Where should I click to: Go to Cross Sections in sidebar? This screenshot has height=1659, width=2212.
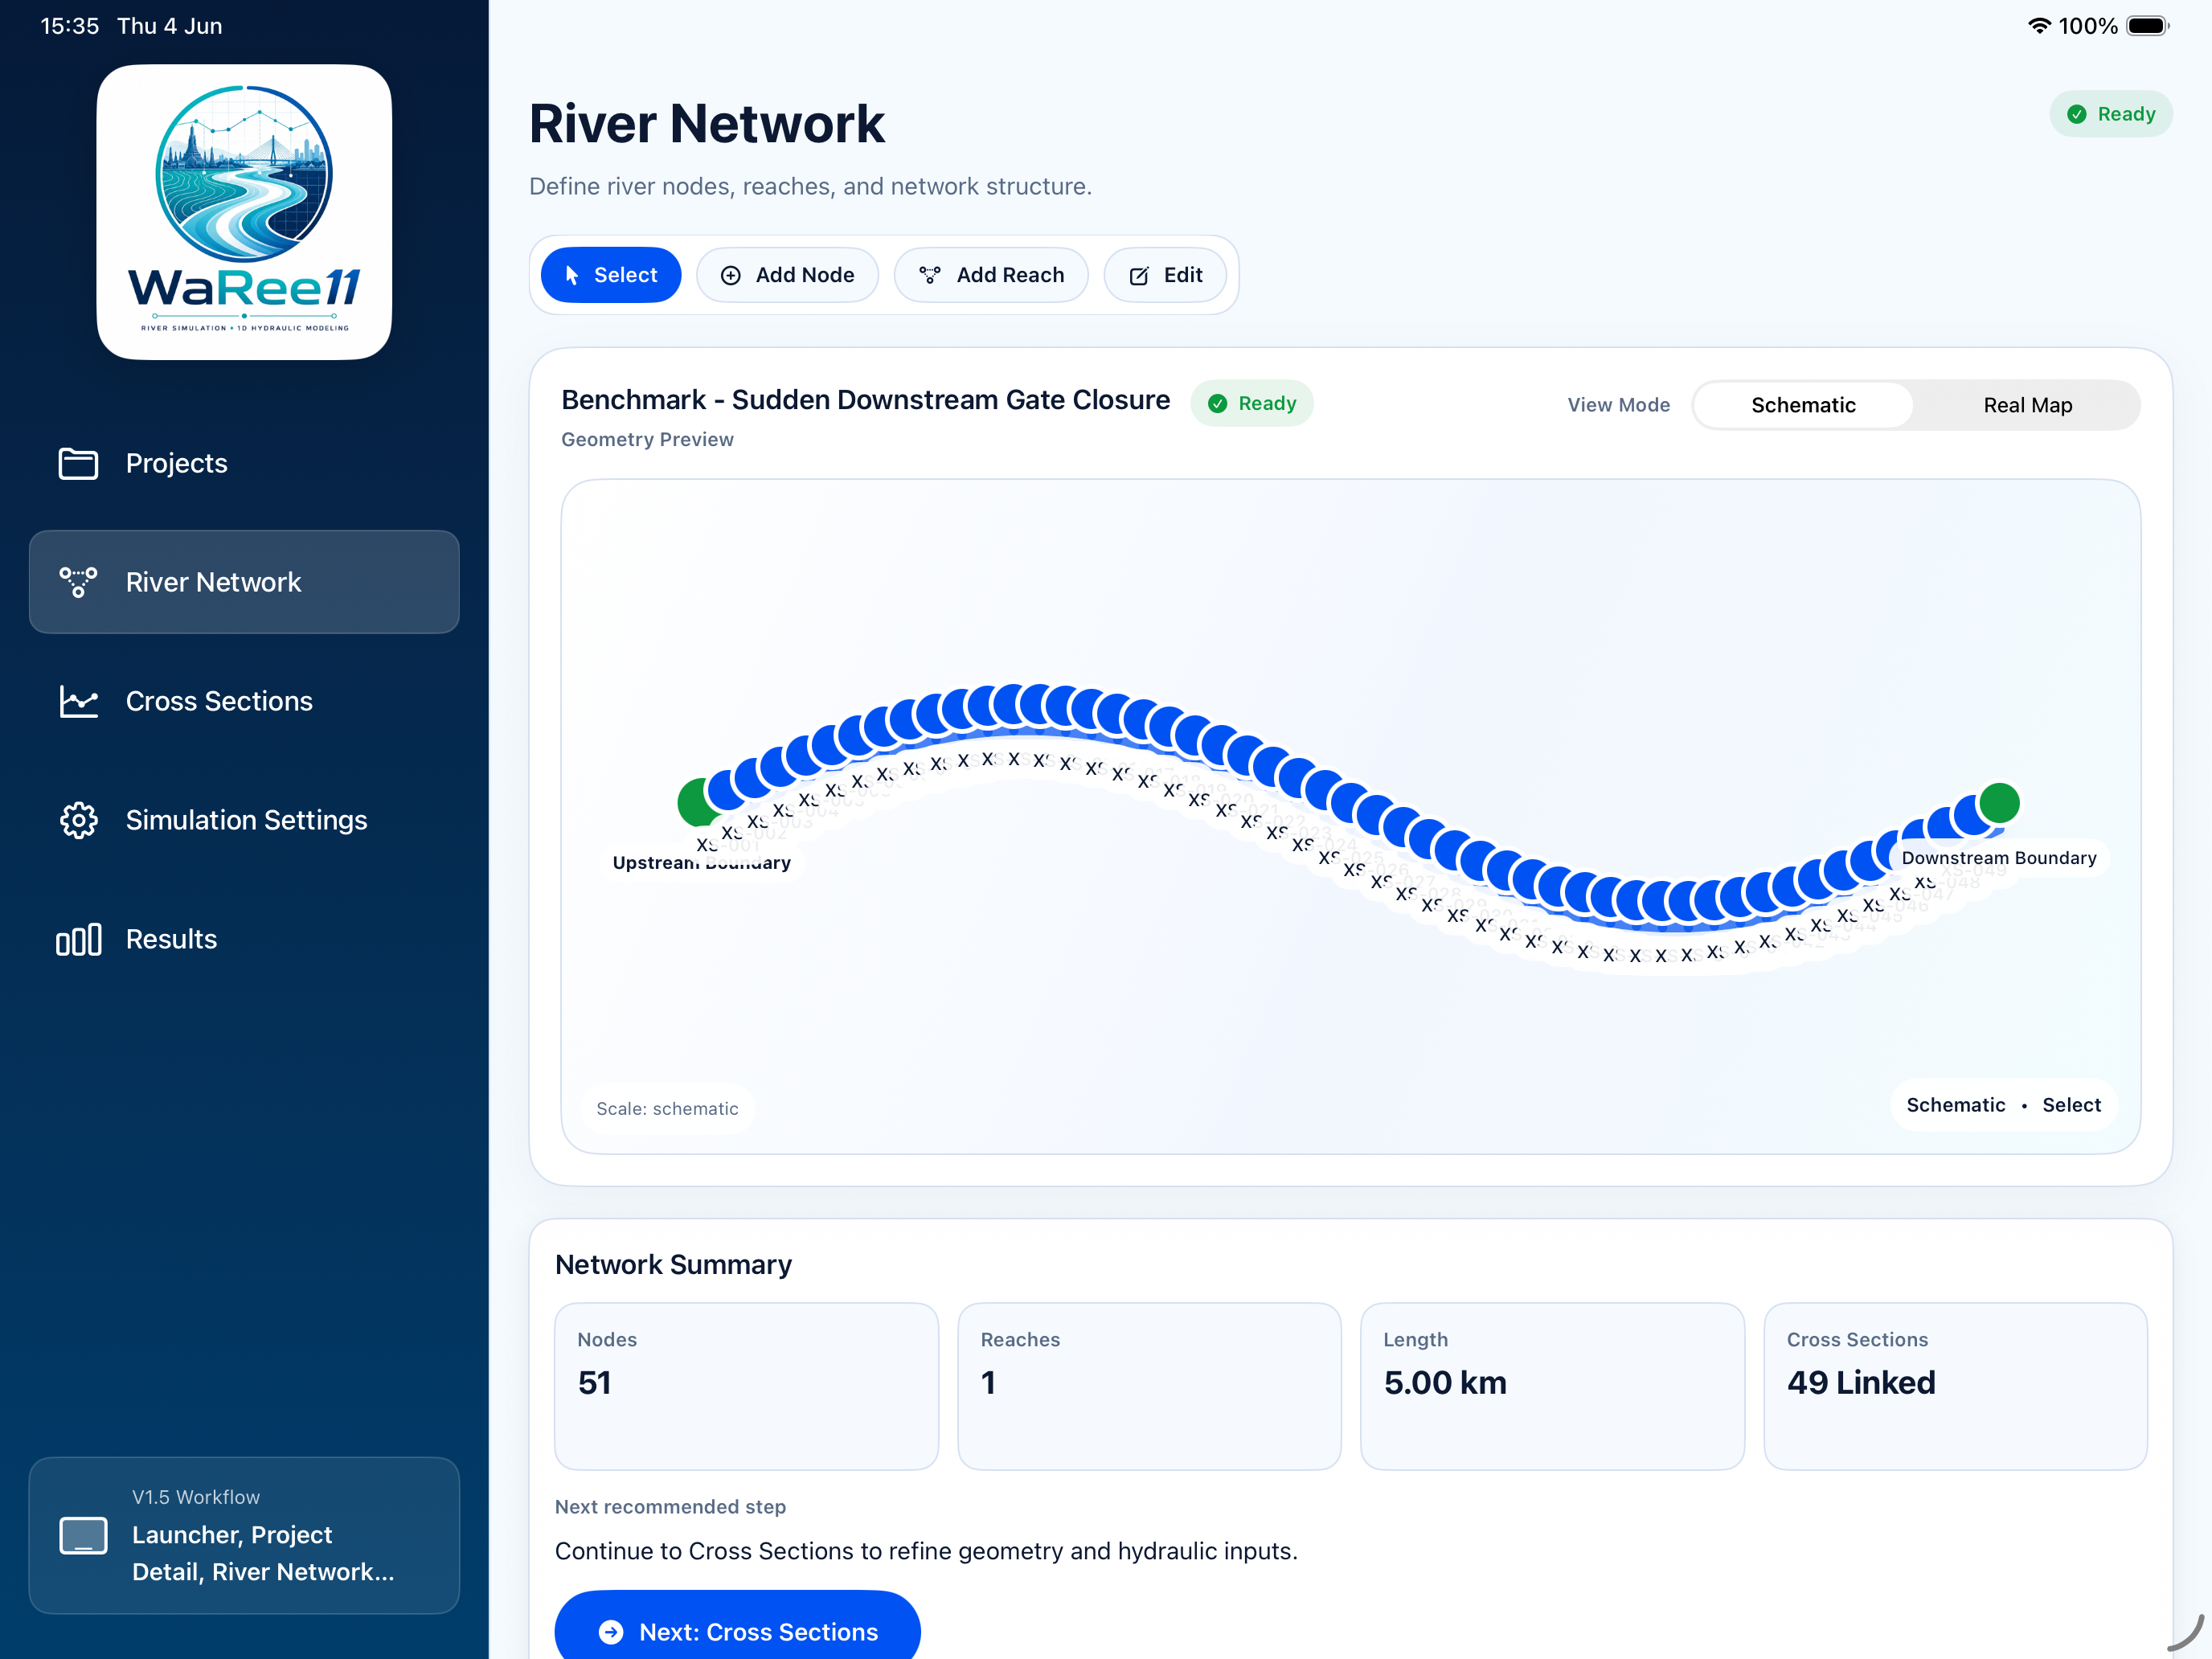click(x=244, y=701)
